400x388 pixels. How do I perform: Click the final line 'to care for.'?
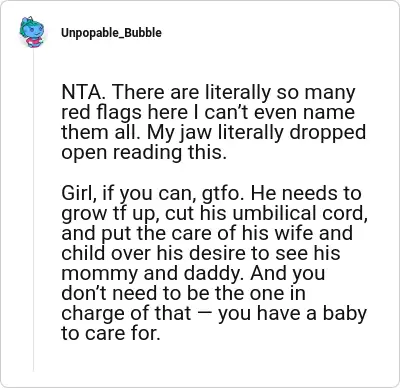111,333
